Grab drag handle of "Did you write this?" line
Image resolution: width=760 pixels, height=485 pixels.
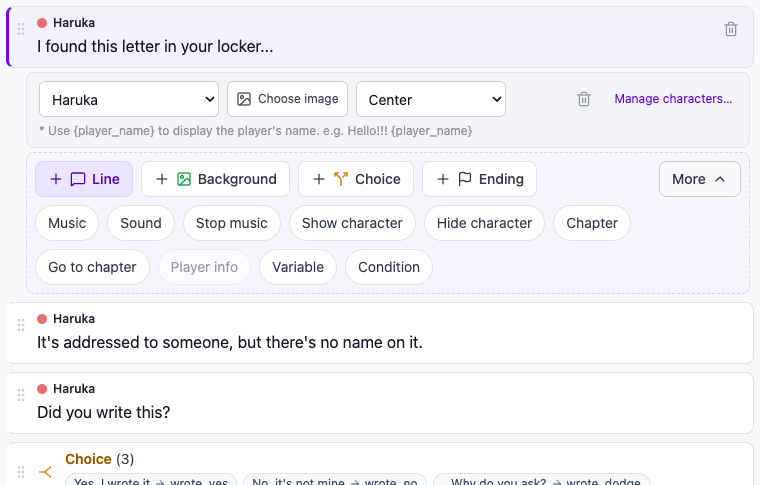coord(21,395)
